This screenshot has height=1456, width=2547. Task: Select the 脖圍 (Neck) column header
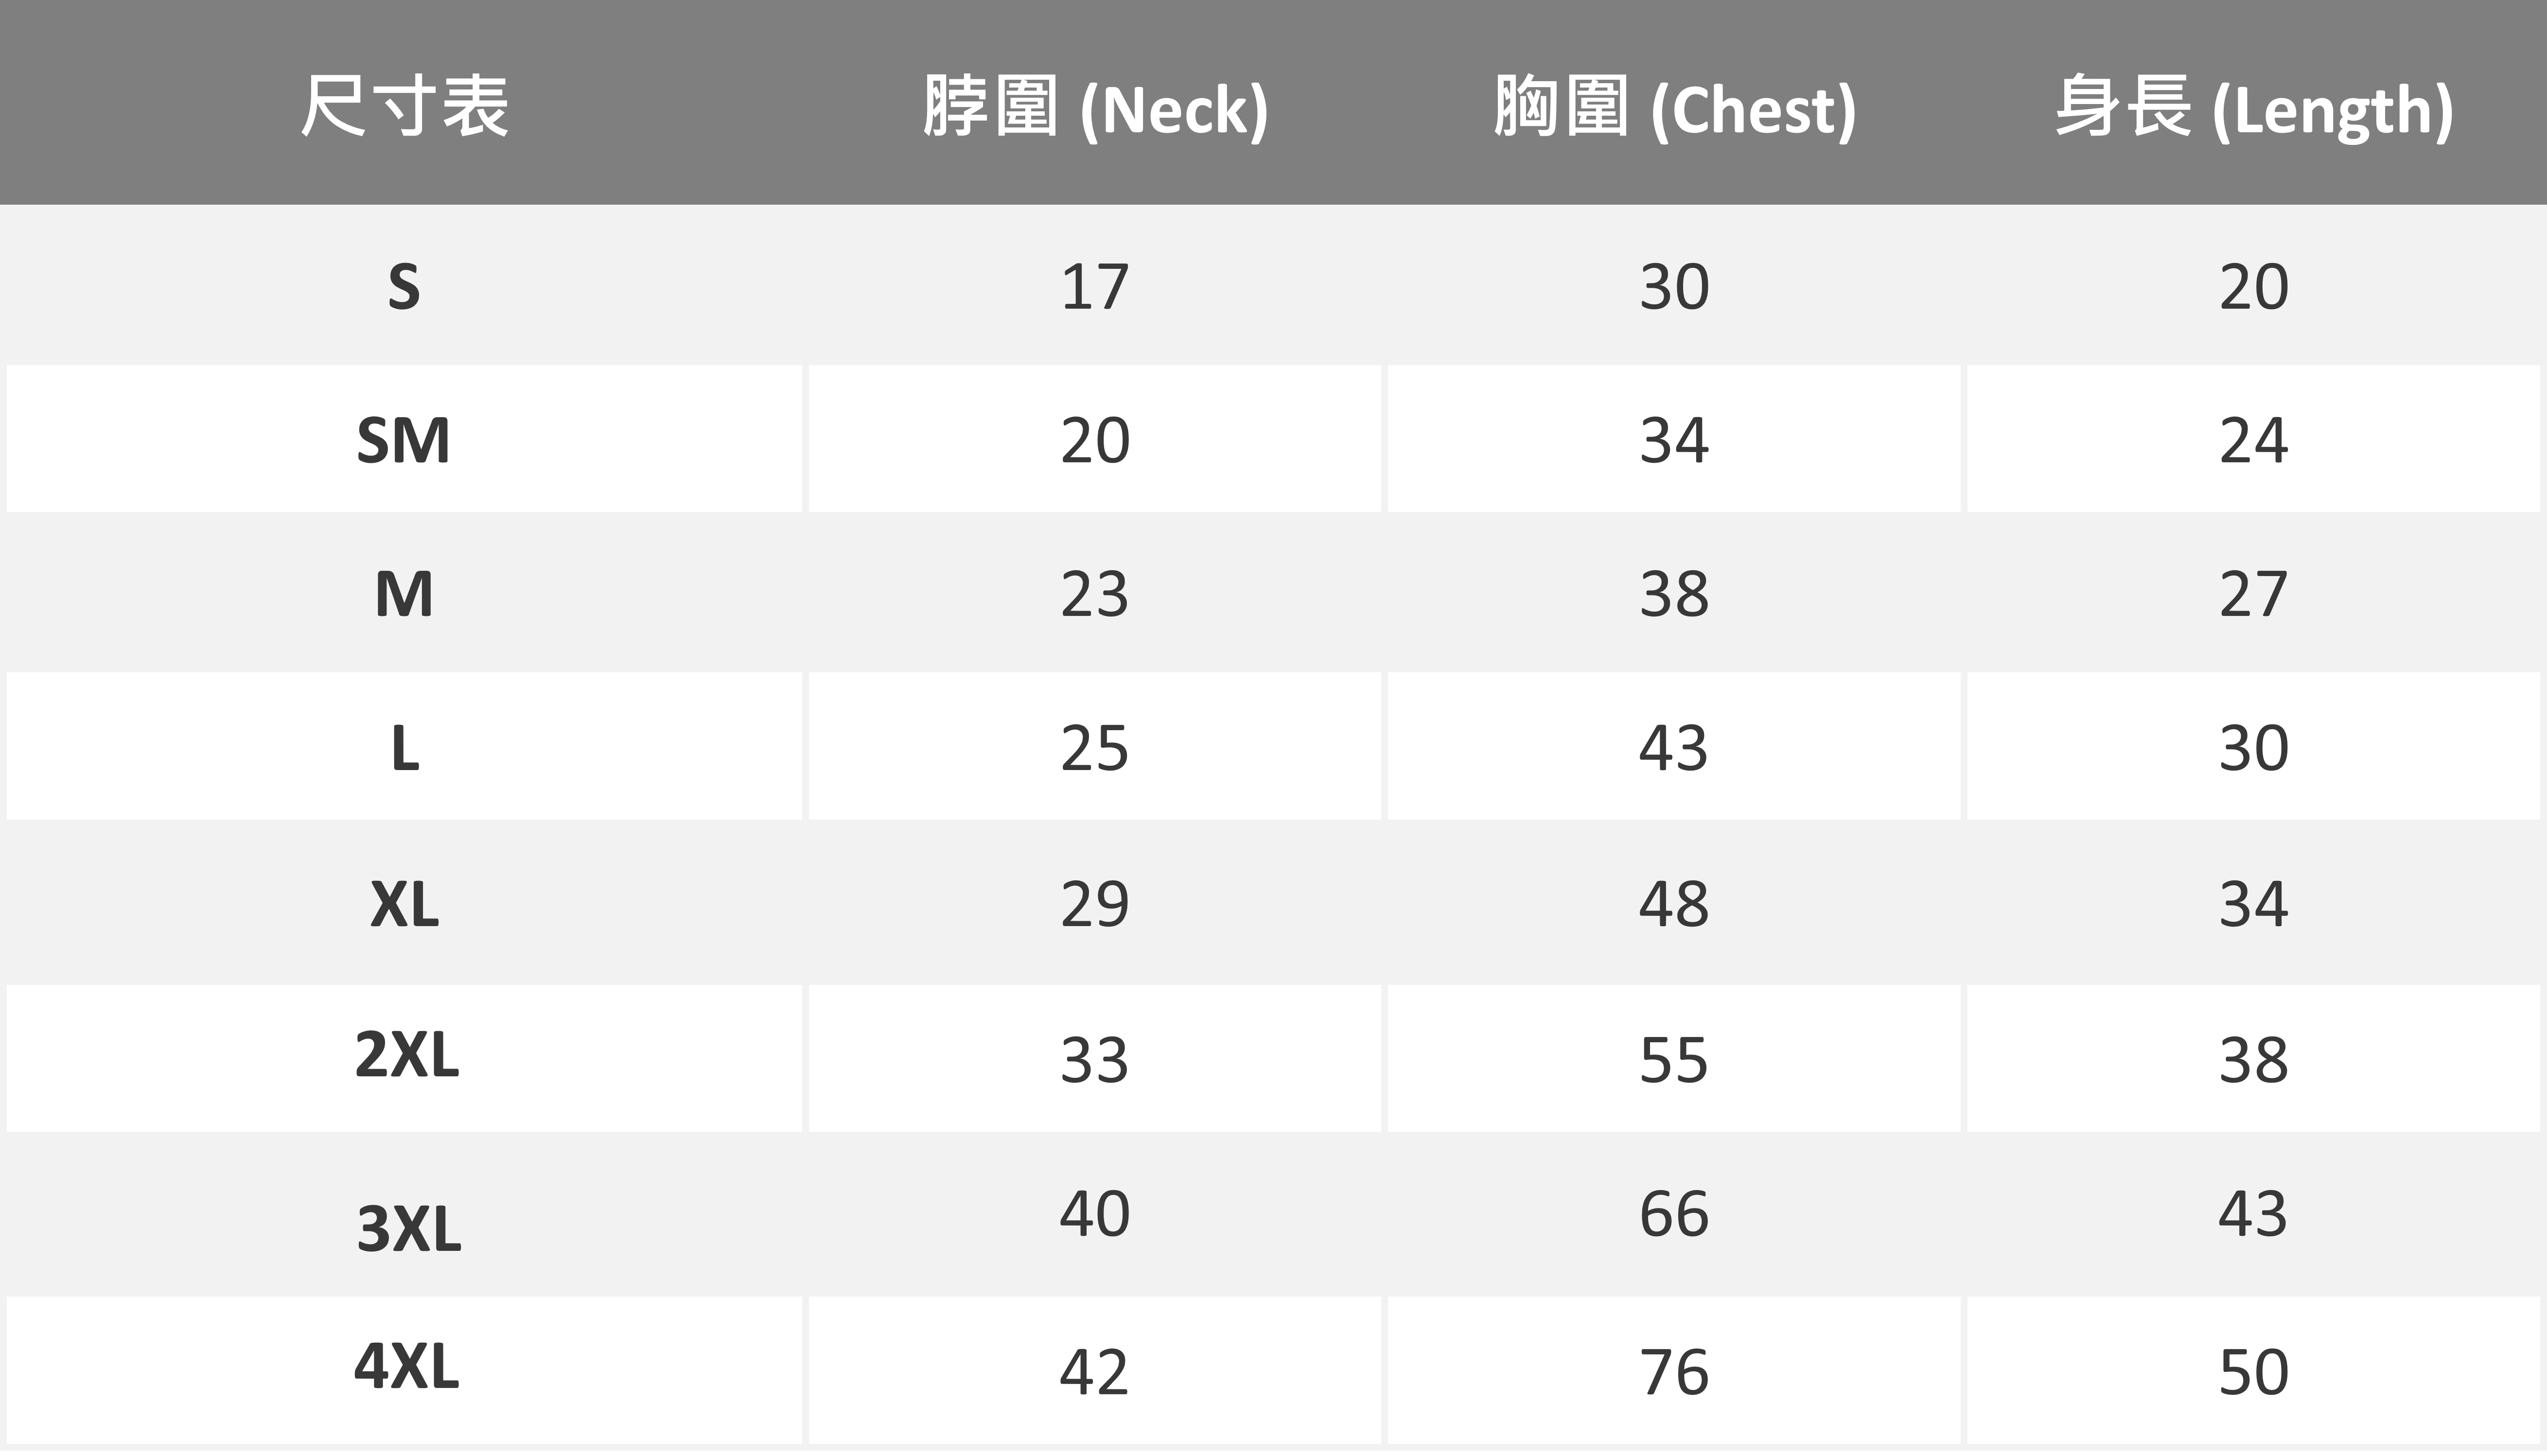[1095, 106]
